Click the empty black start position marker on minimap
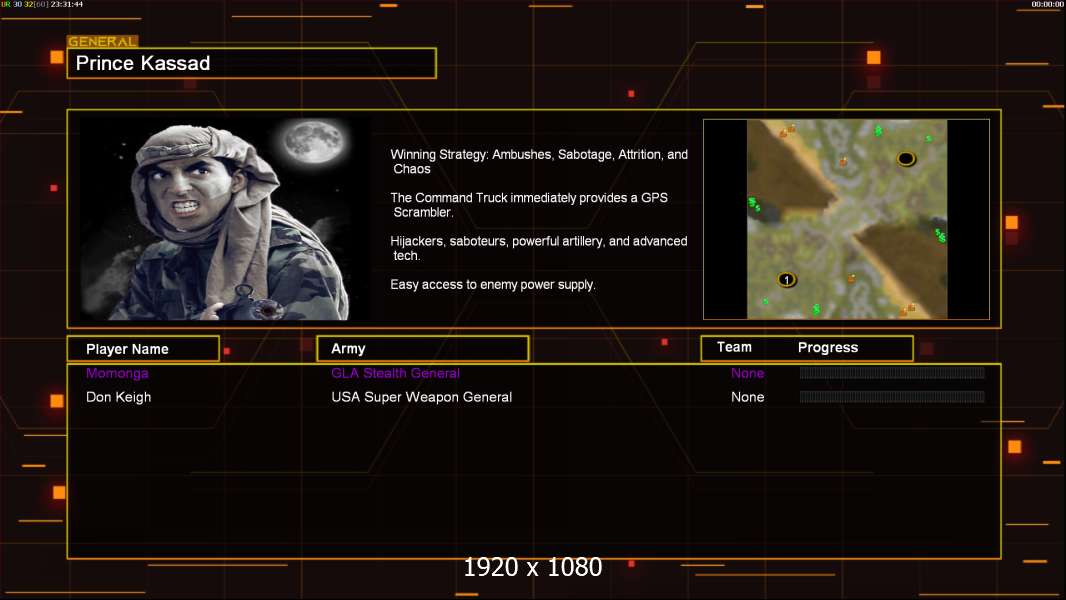1066x600 pixels. [906, 159]
